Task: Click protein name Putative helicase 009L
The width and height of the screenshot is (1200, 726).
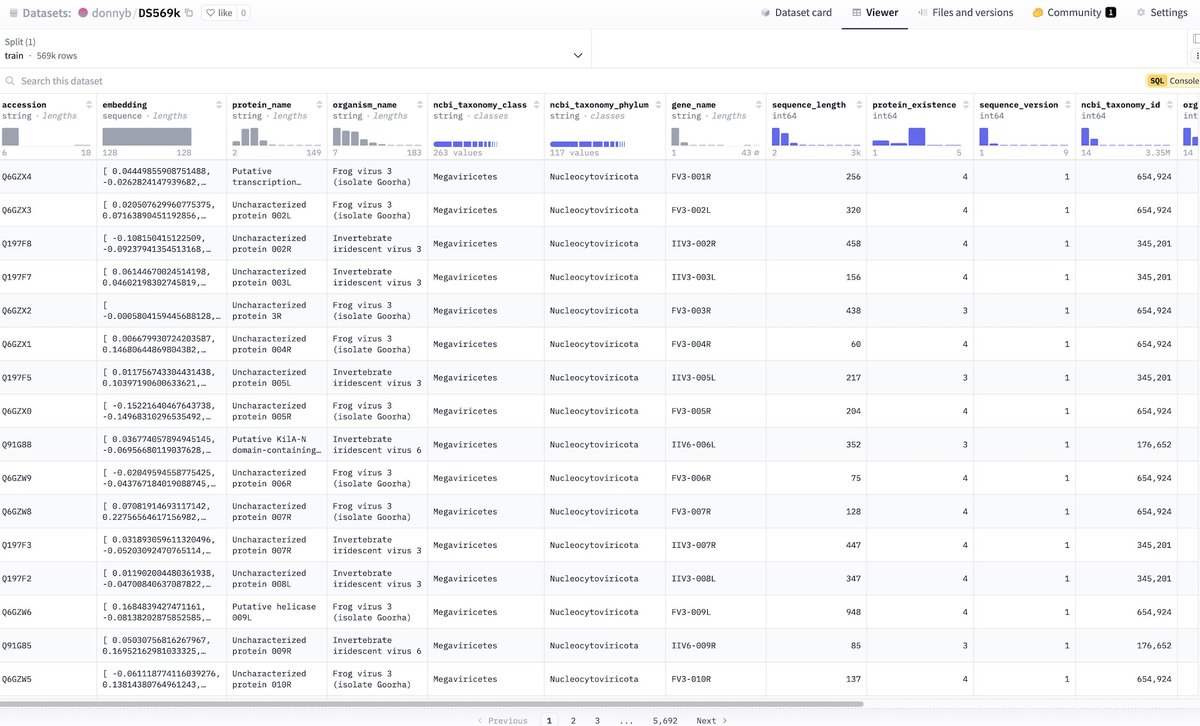Action: coord(274,612)
